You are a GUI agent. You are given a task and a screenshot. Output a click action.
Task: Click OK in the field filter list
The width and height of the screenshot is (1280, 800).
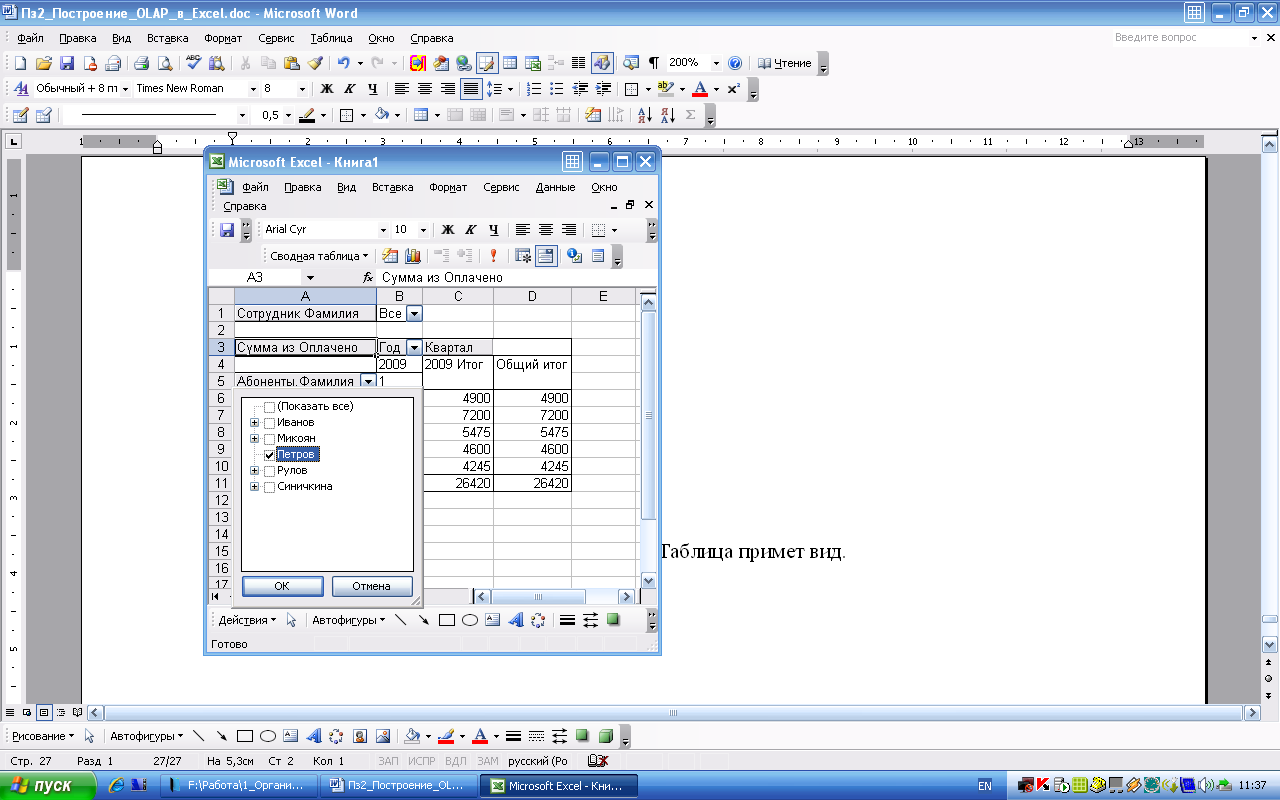[x=282, y=586]
